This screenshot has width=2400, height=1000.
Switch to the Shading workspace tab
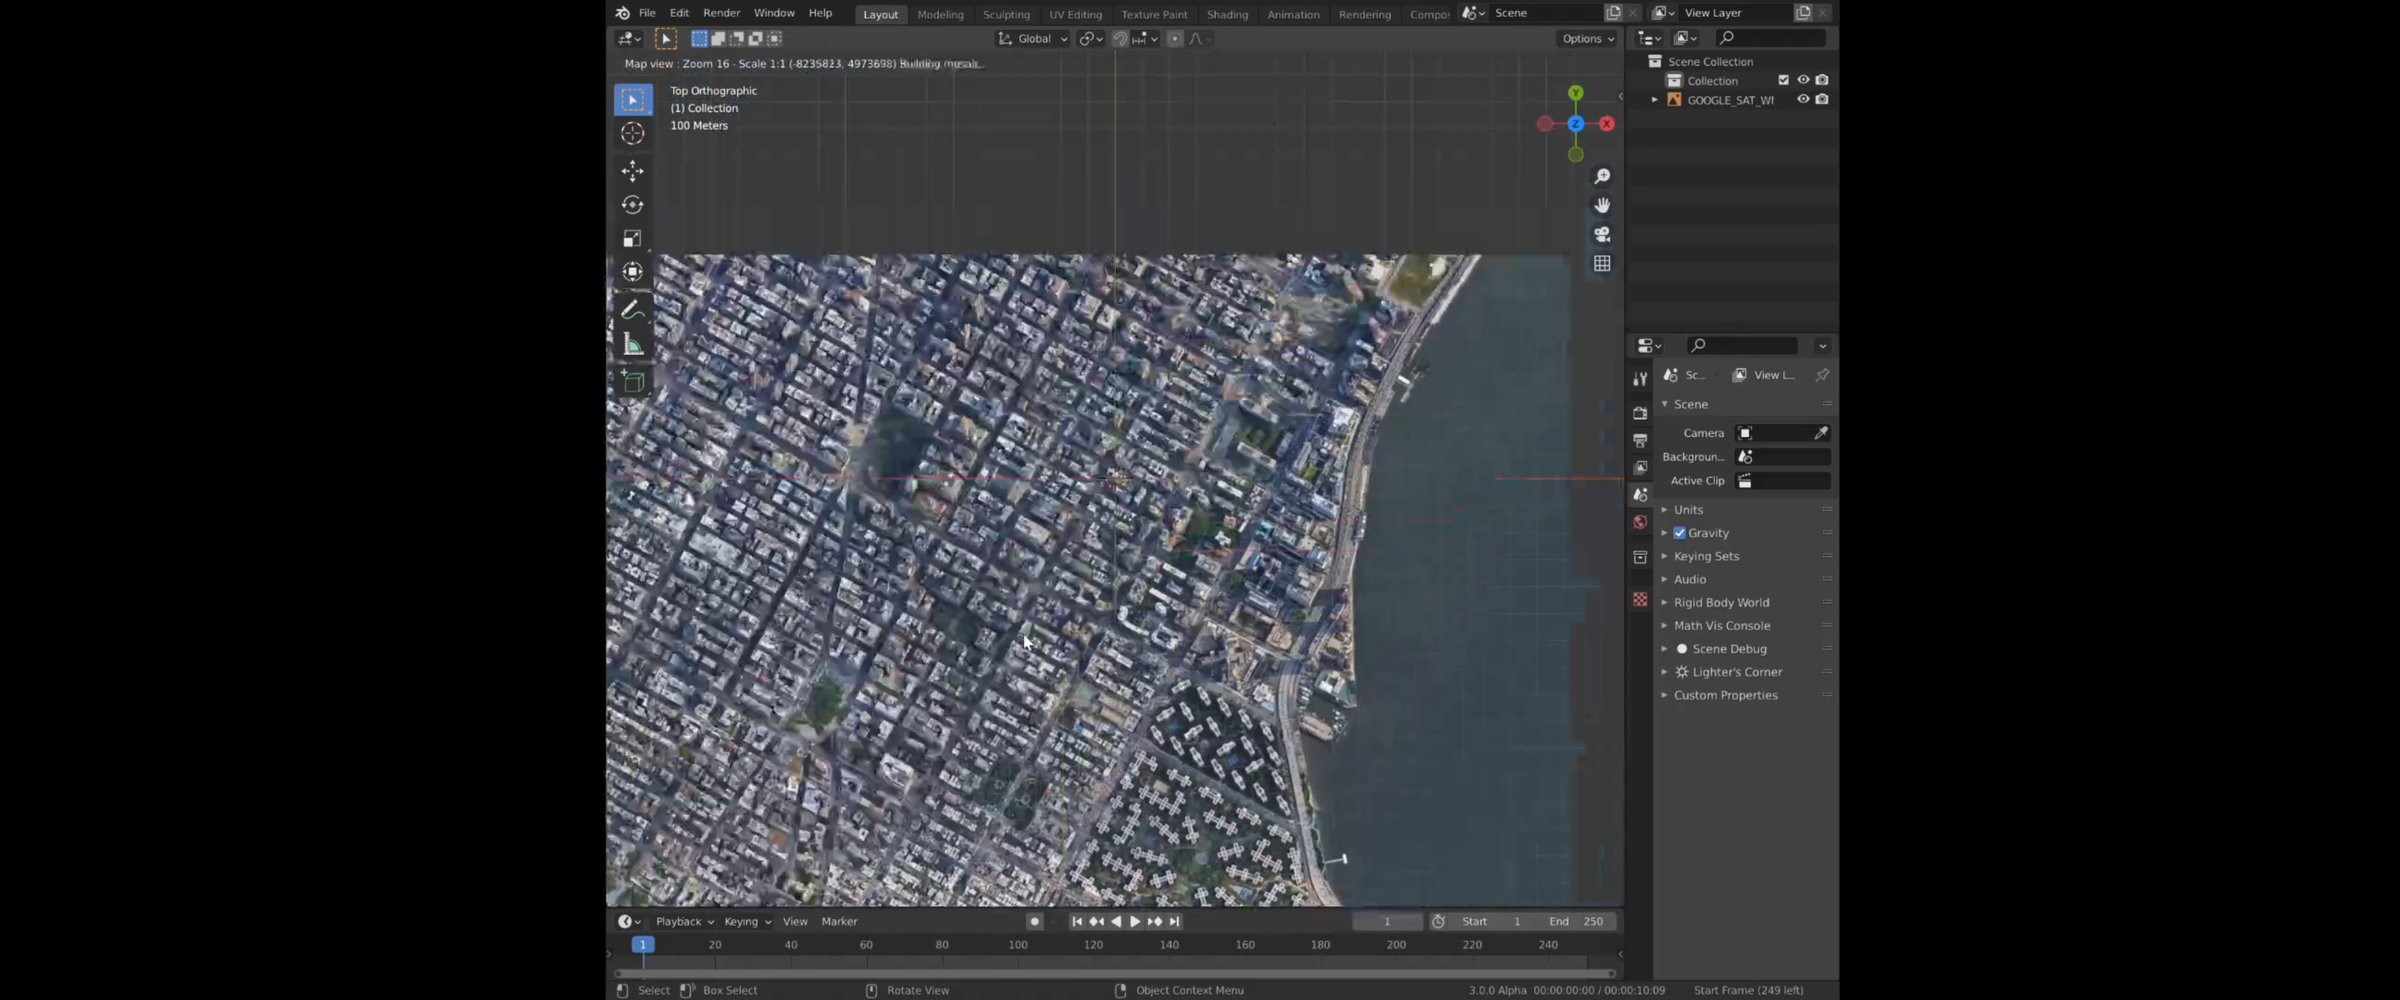1227,14
